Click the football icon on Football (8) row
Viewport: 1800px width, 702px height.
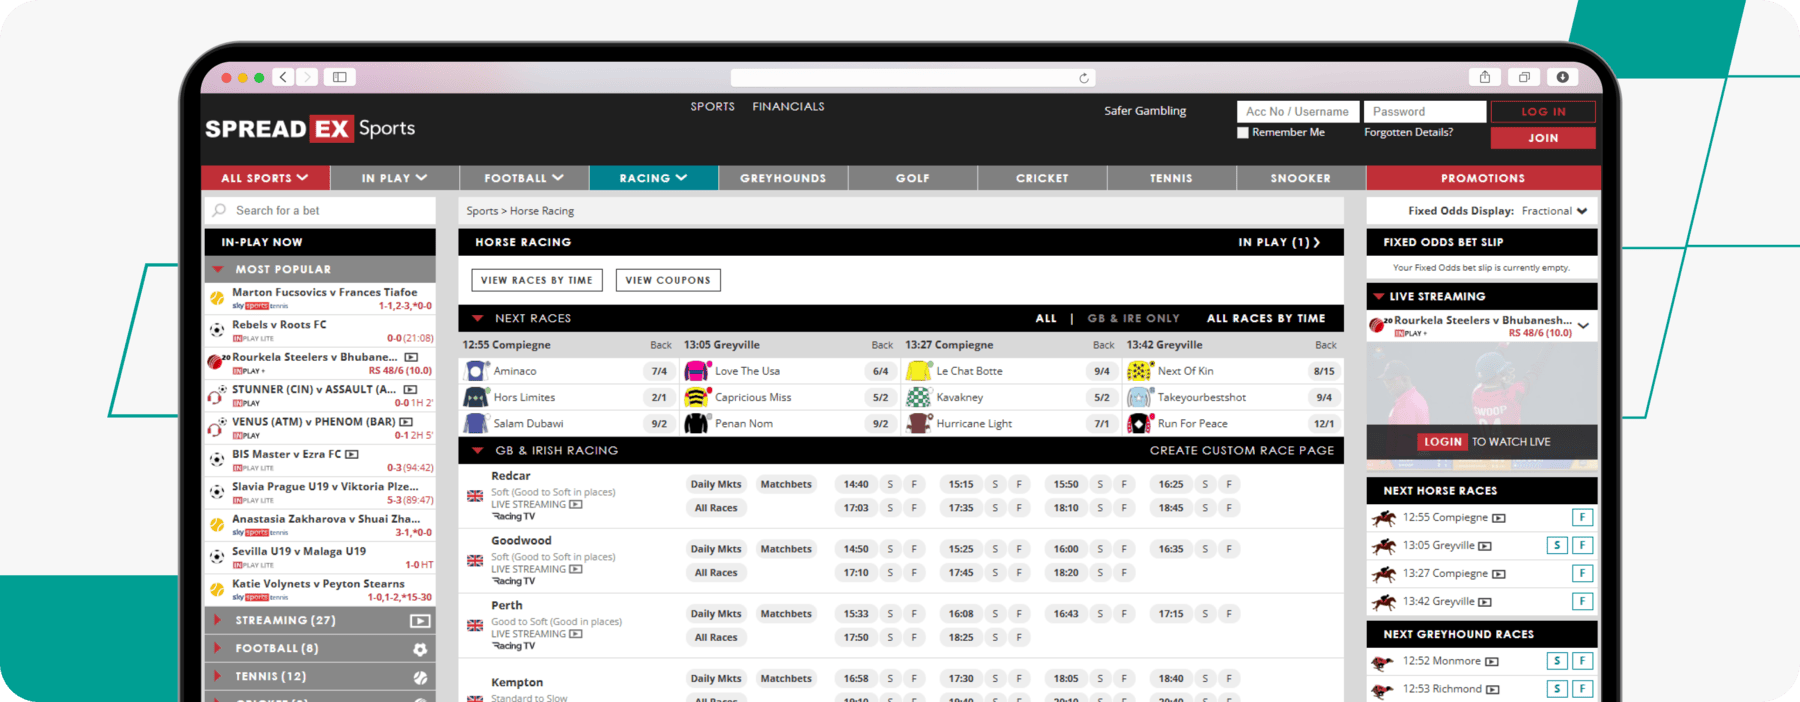pos(420,649)
